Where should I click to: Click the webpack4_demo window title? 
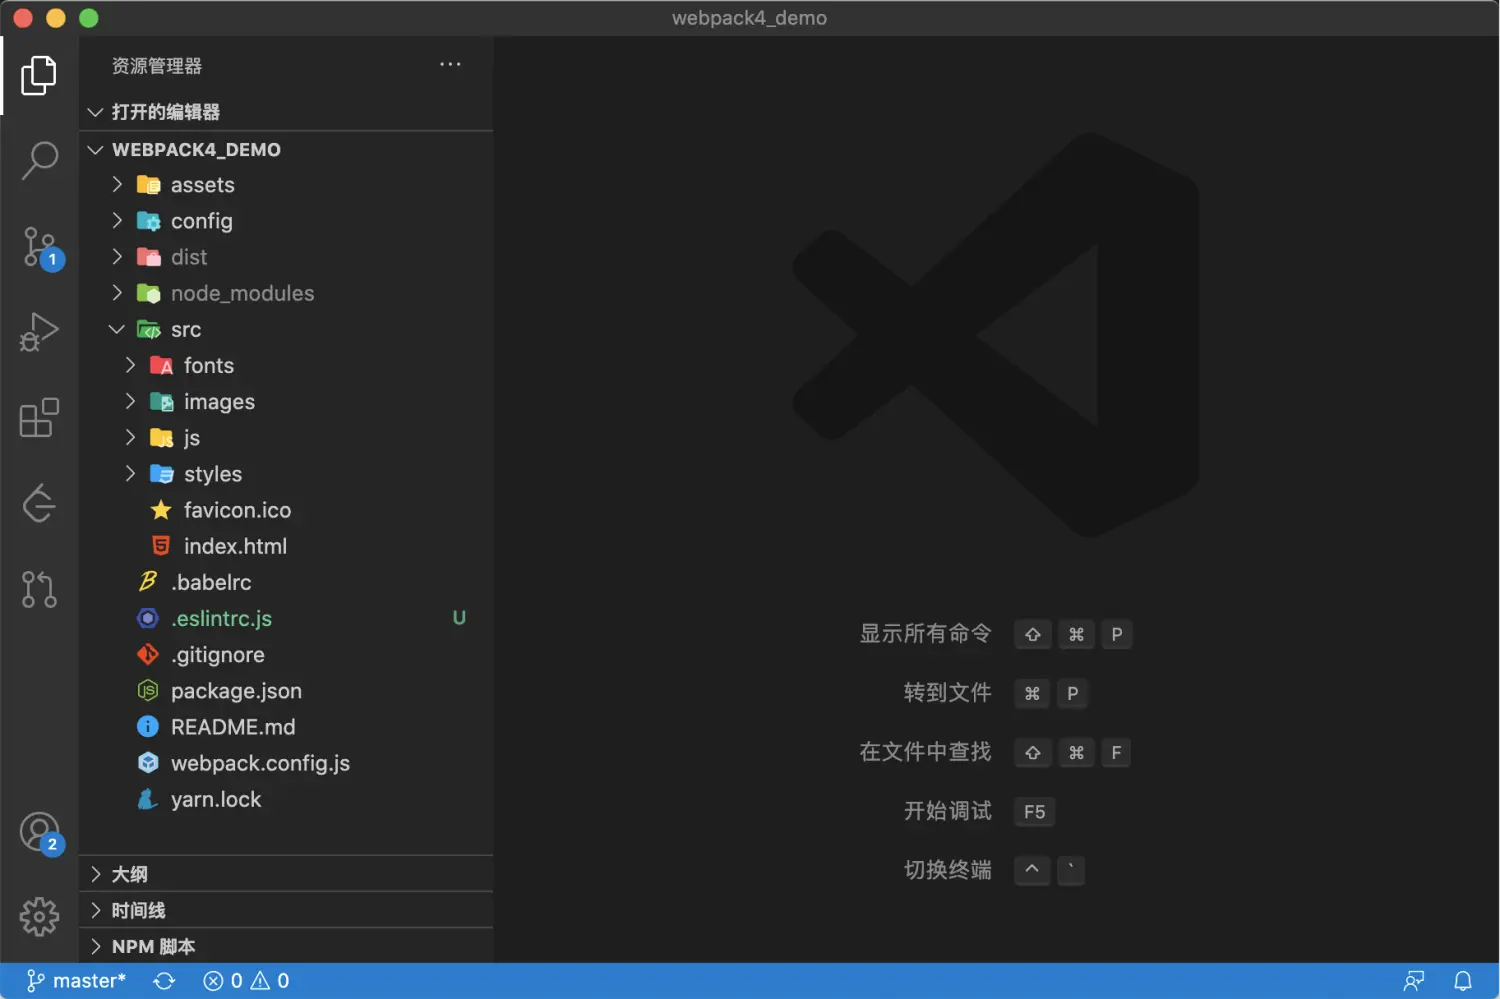click(749, 18)
